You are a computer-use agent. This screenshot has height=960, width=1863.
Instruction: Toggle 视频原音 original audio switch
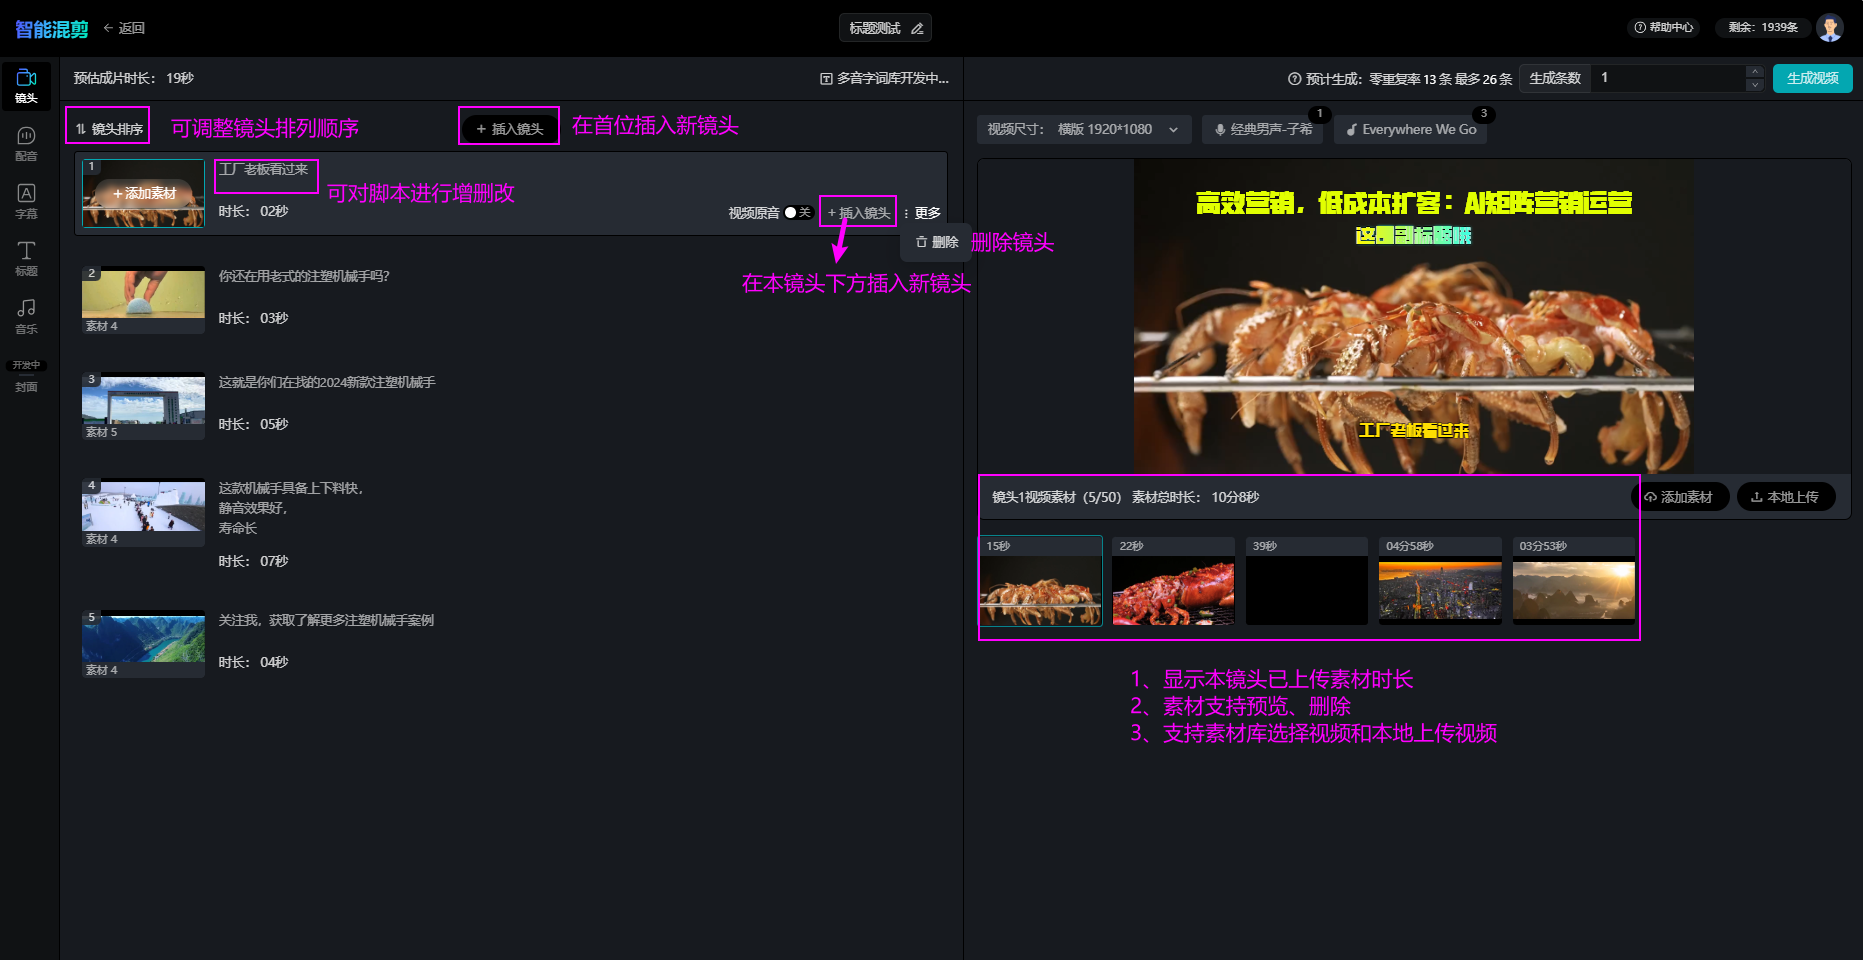(798, 213)
